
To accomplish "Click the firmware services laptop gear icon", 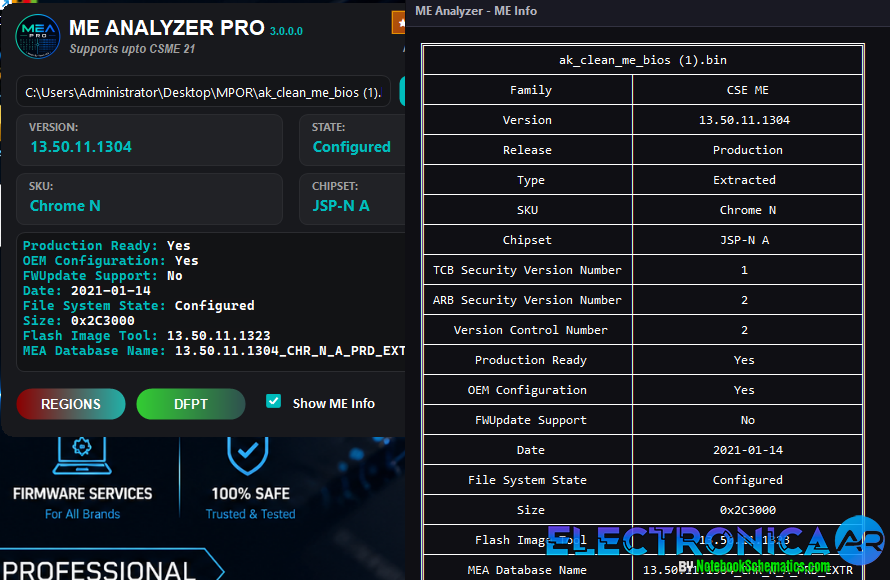I will point(82,455).
